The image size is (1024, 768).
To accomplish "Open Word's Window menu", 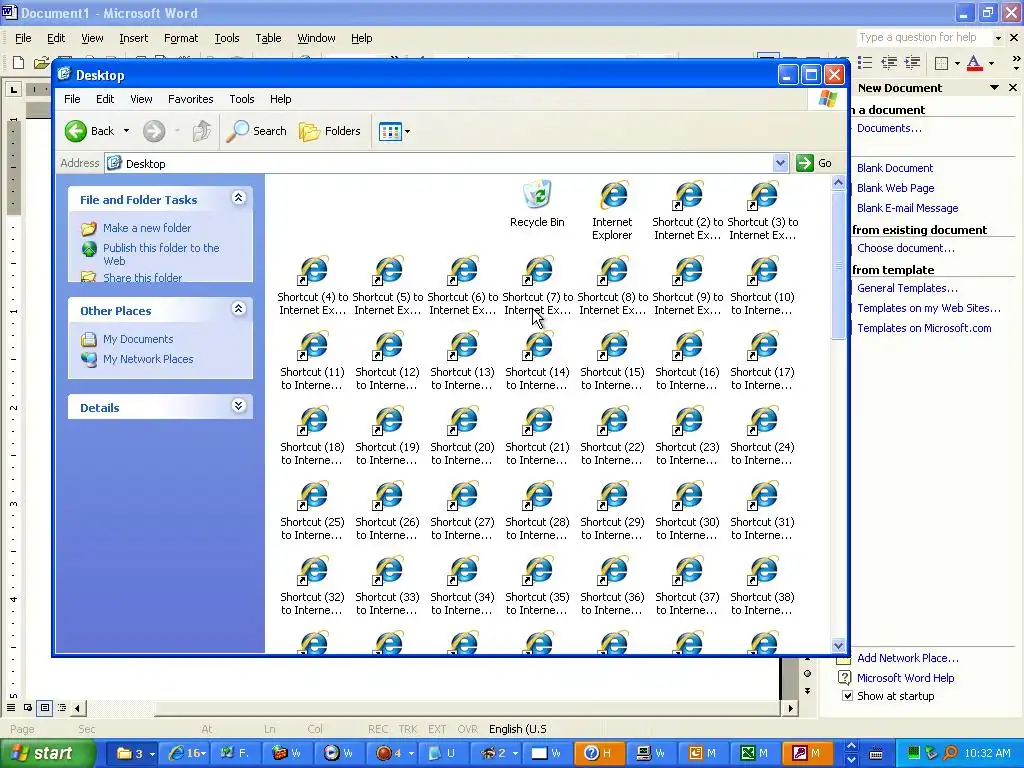I will (316, 39).
